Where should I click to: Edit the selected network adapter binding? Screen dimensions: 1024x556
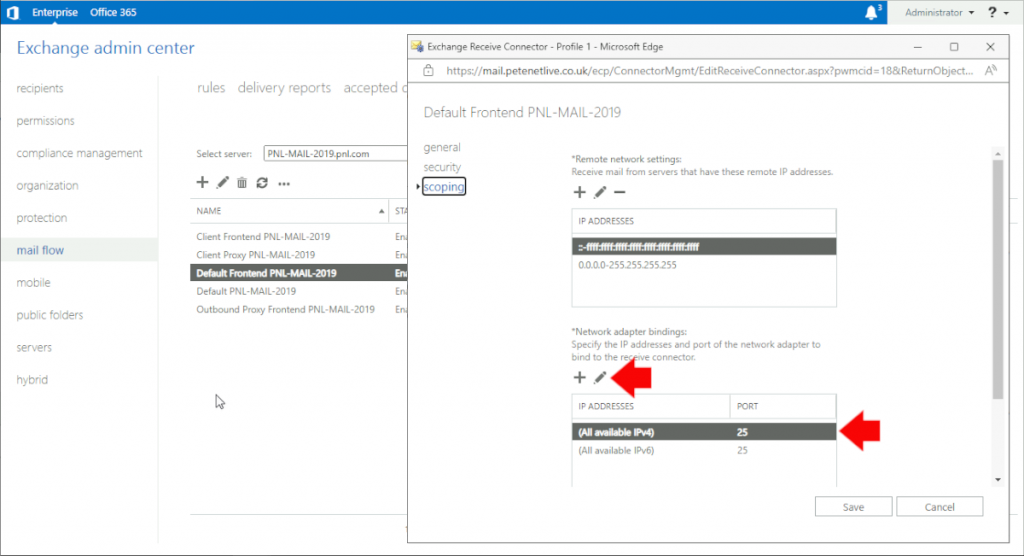coord(600,378)
